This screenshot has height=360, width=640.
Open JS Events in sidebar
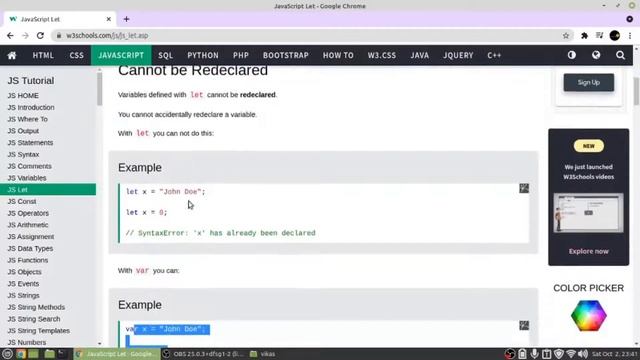point(23,284)
